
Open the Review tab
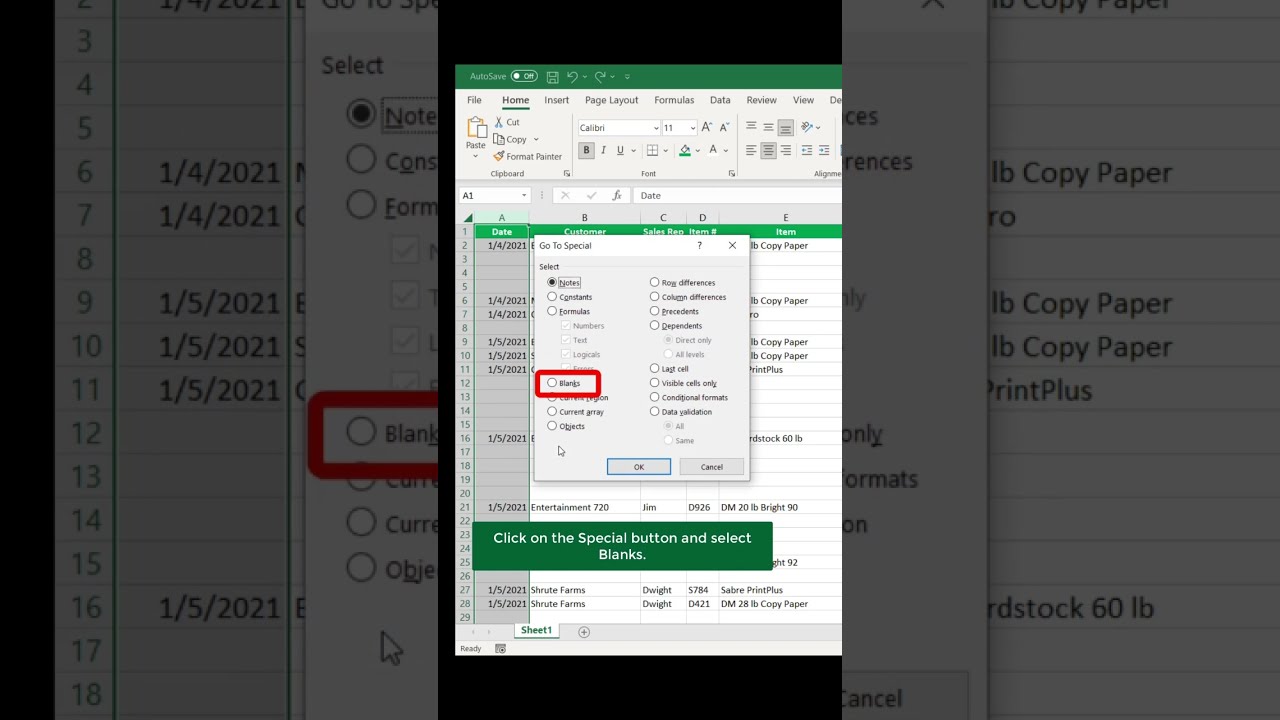pos(761,100)
